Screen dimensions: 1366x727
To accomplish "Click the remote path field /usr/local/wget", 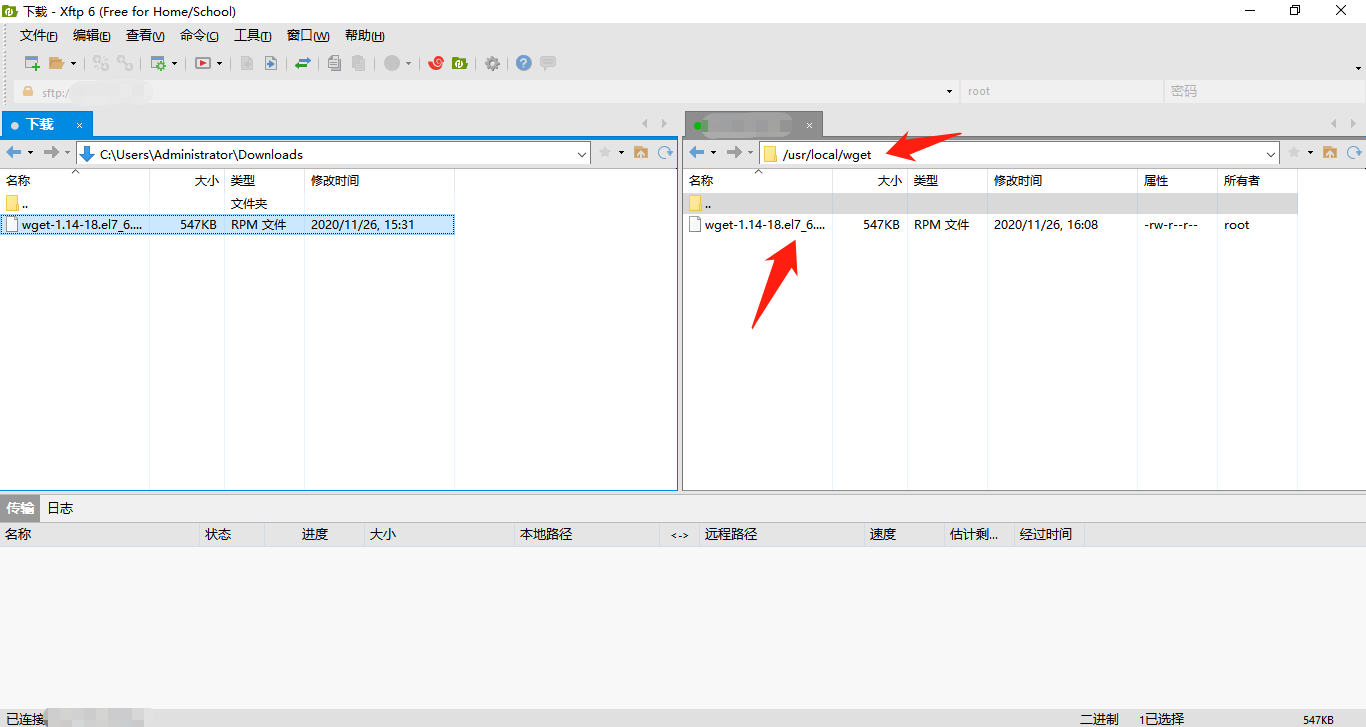I will click(x=1019, y=154).
